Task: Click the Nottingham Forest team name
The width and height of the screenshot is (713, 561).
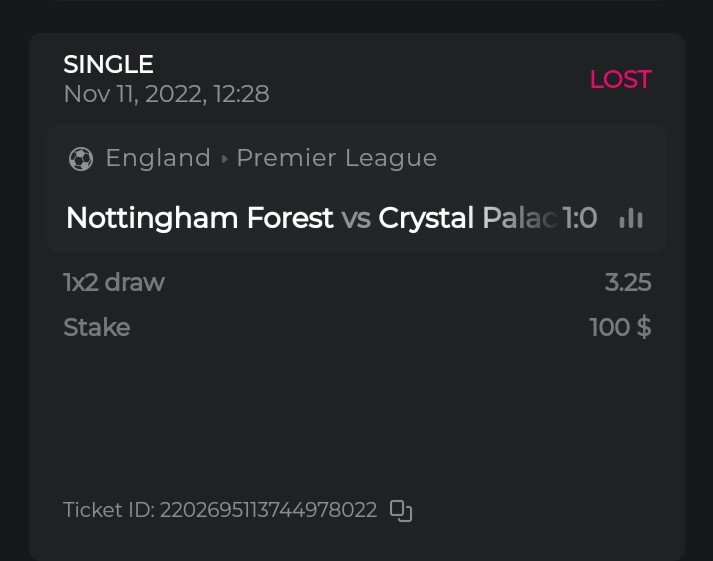Action: (199, 218)
